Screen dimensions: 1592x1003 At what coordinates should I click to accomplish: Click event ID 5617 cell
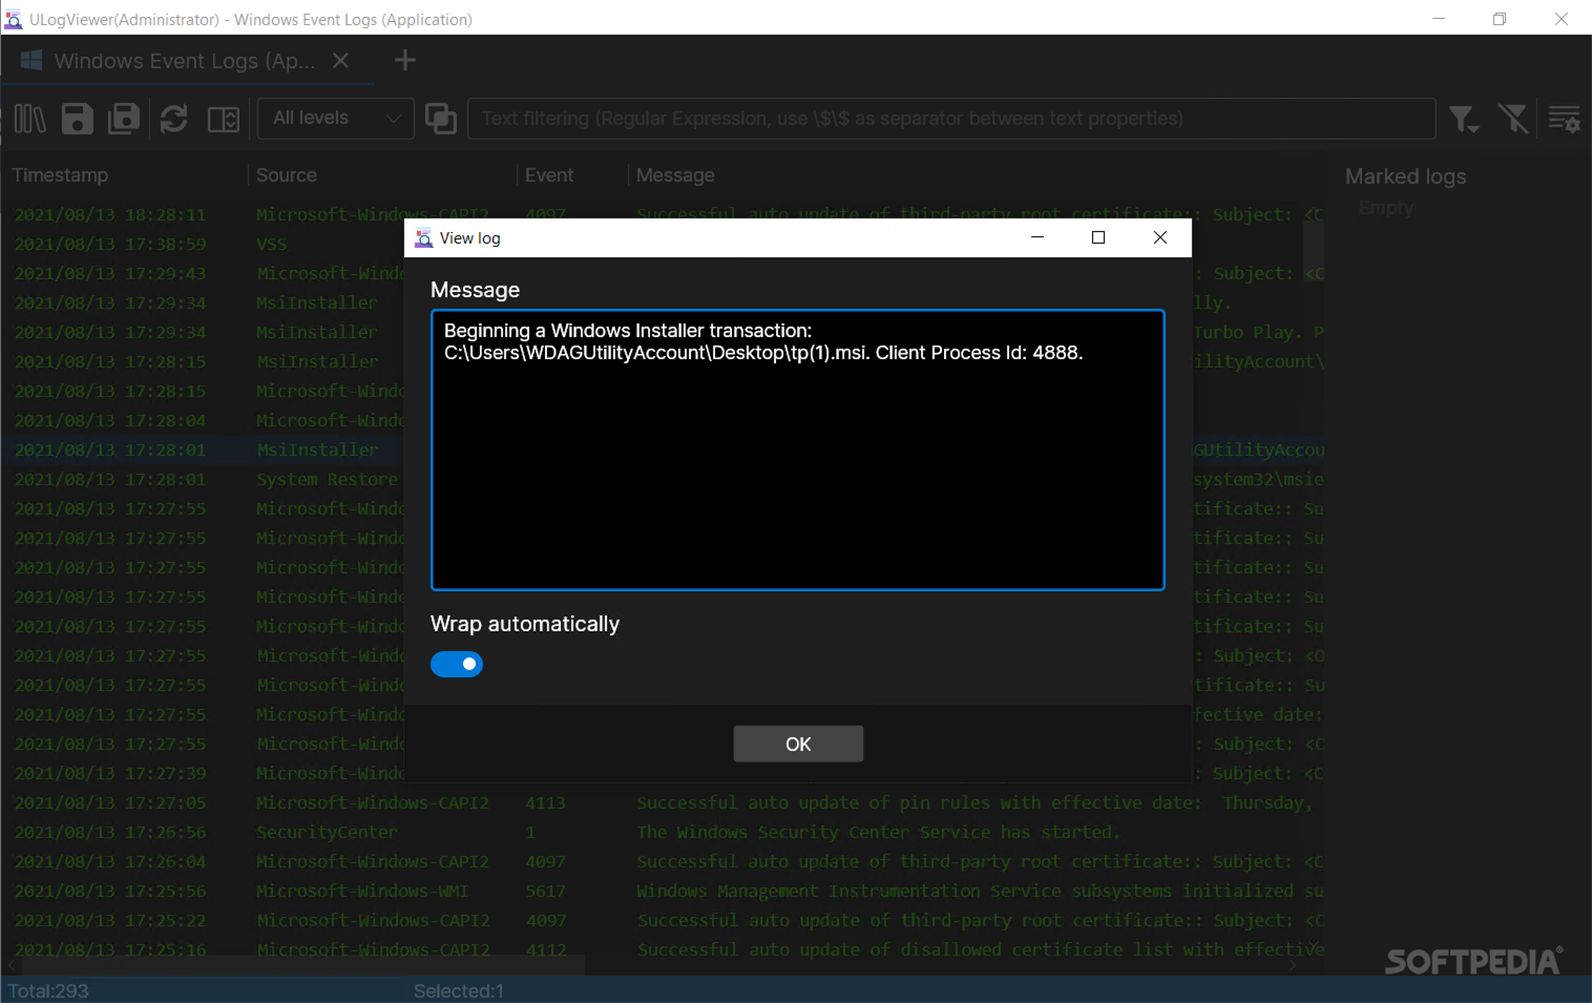pyautogui.click(x=546, y=891)
